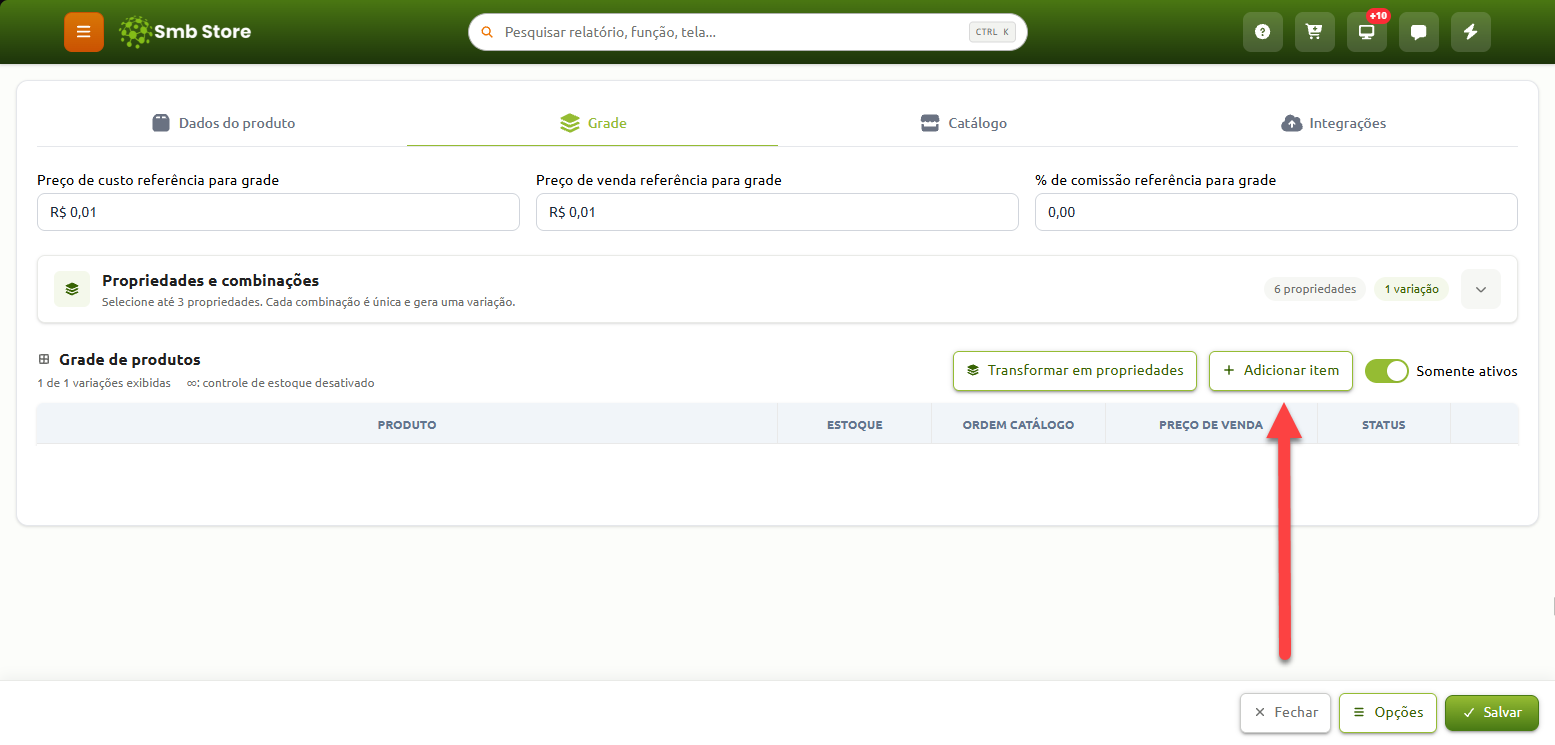Toggle the Somente ativos switch

point(1386,371)
